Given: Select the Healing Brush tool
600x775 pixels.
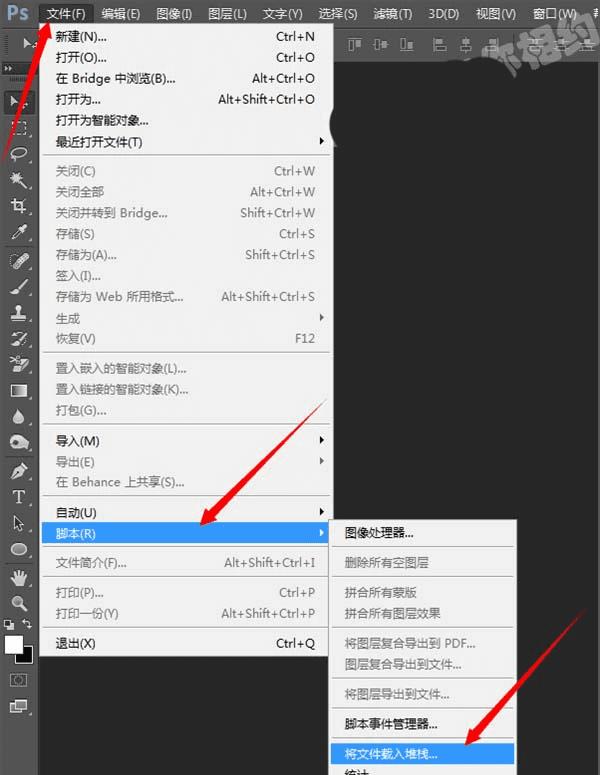Looking at the screenshot, I should coord(19,260).
